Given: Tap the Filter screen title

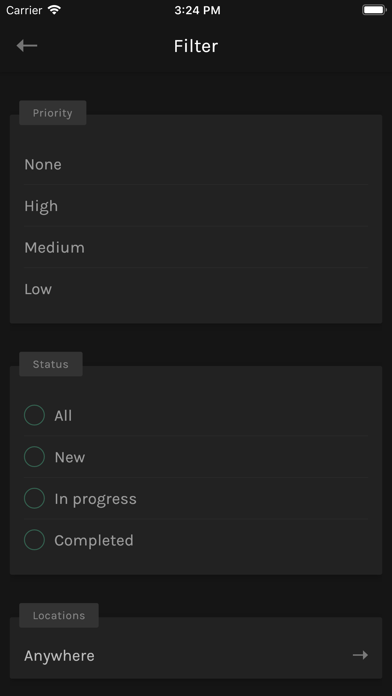Looking at the screenshot, I should [x=196, y=46].
